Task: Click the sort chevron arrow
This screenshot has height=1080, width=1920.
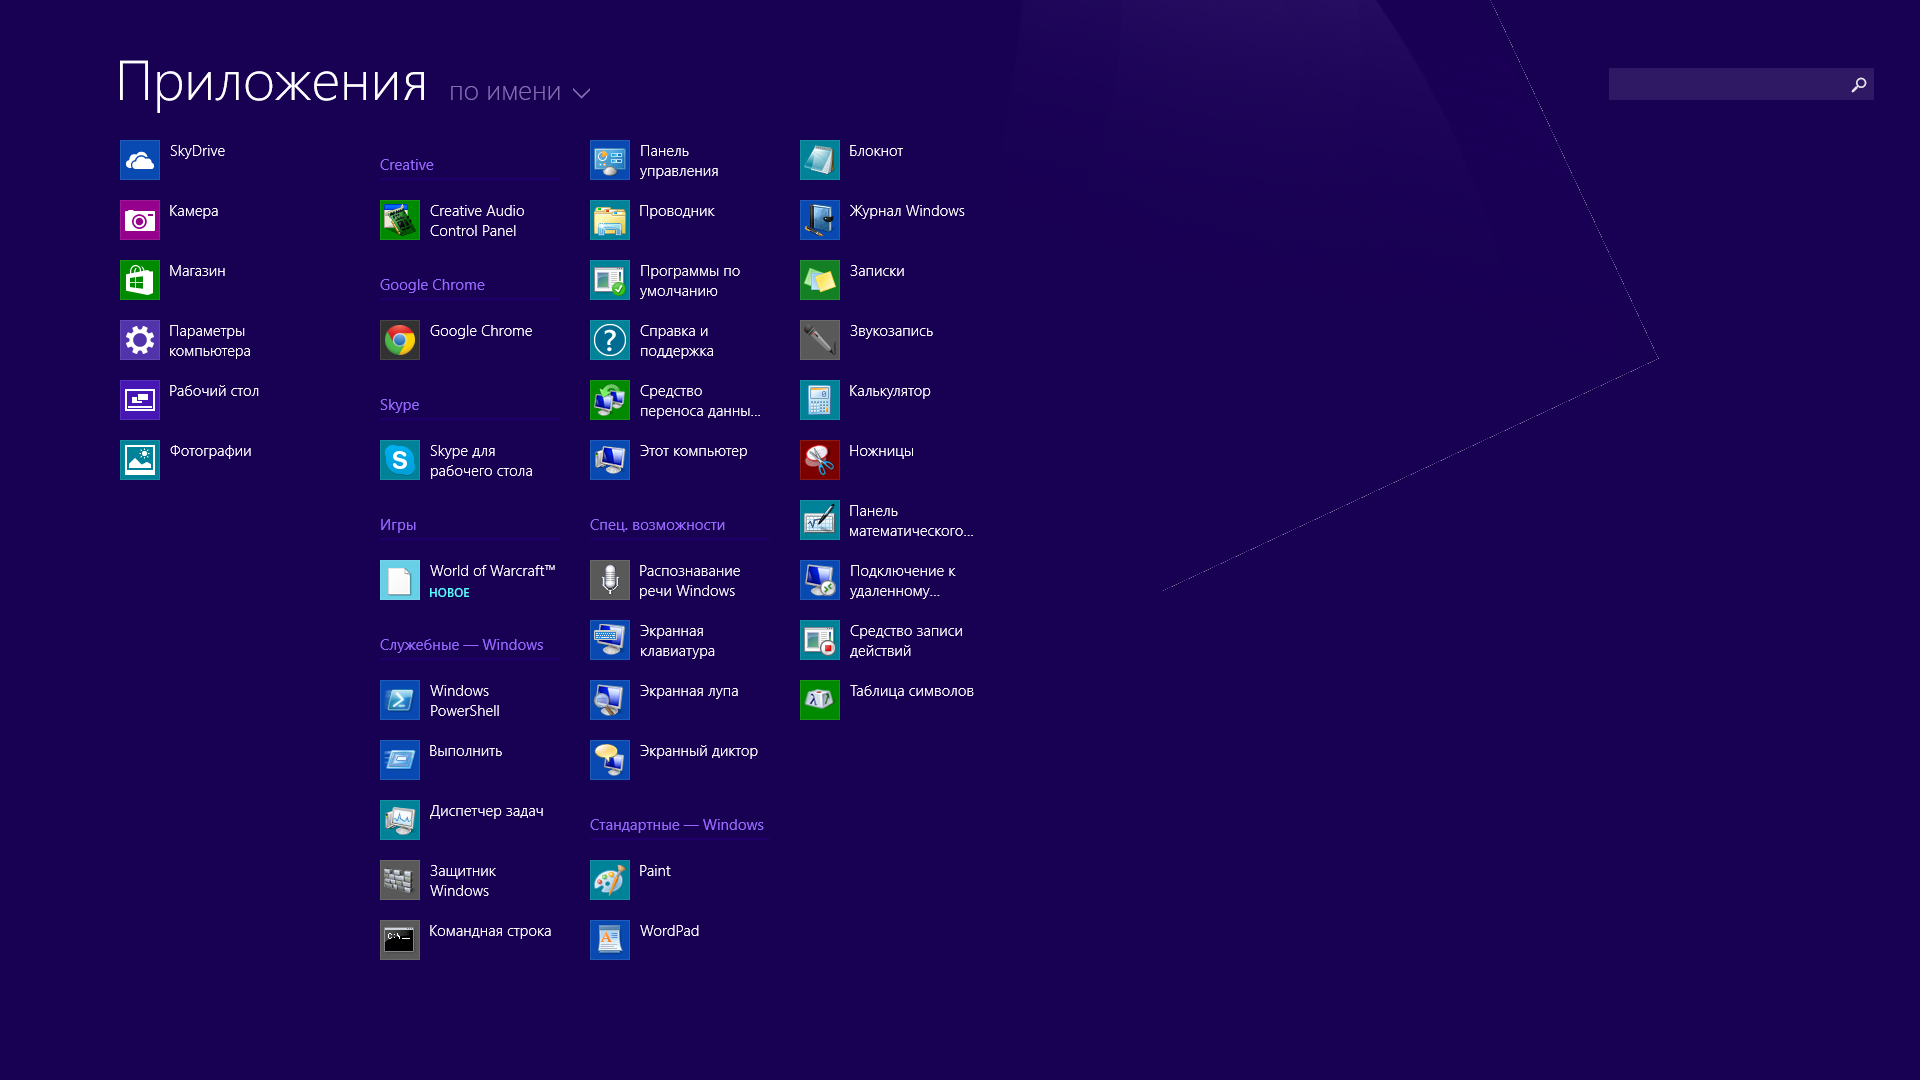Action: pos(582,94)
